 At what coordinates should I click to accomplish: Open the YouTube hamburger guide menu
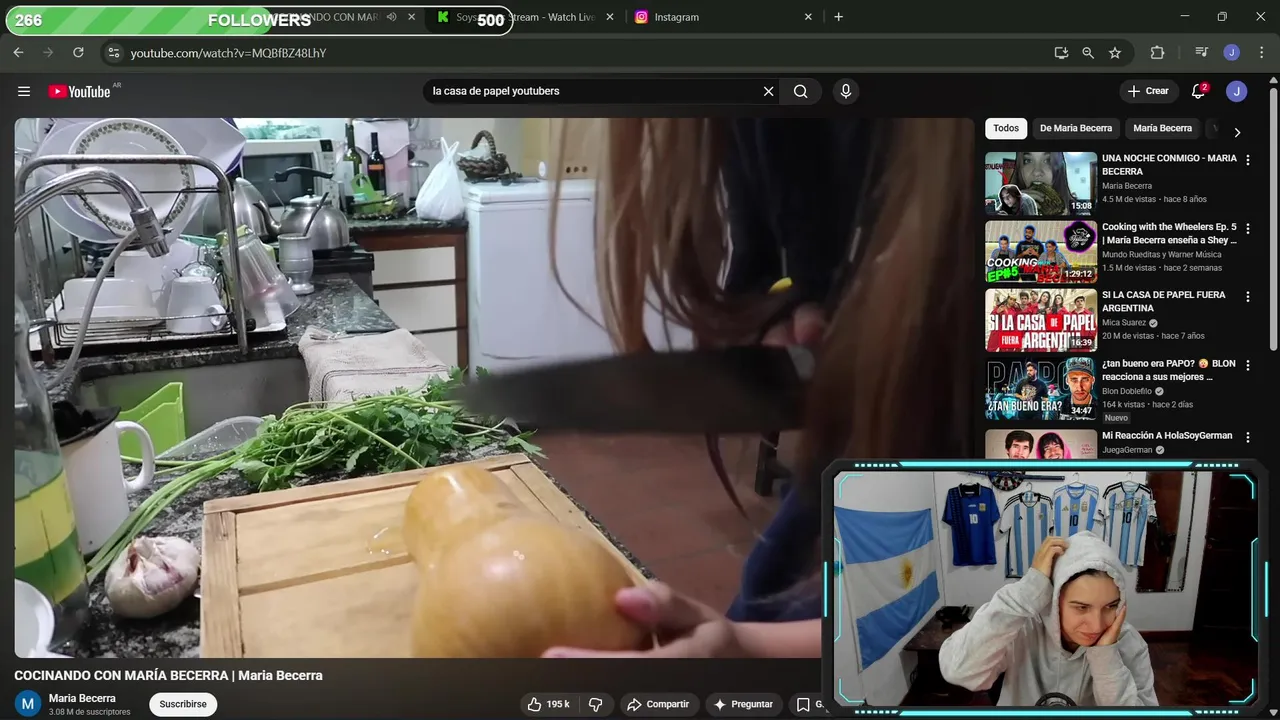[x=24, y=91]
